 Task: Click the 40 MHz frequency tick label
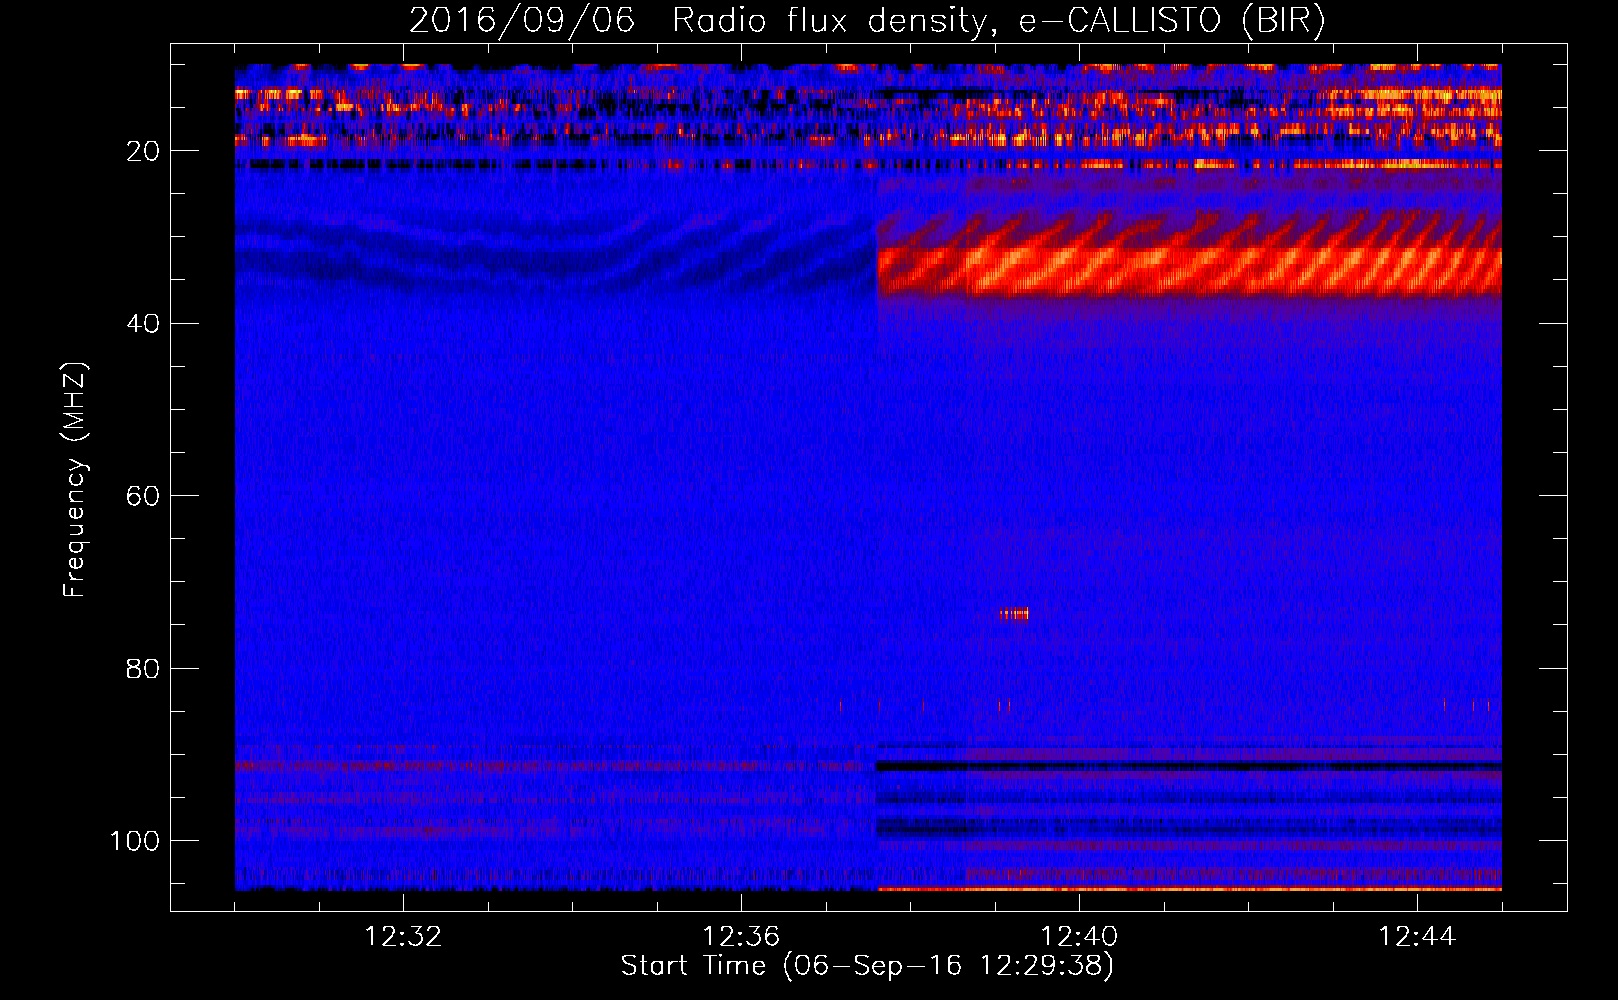[x=143, y=323]
